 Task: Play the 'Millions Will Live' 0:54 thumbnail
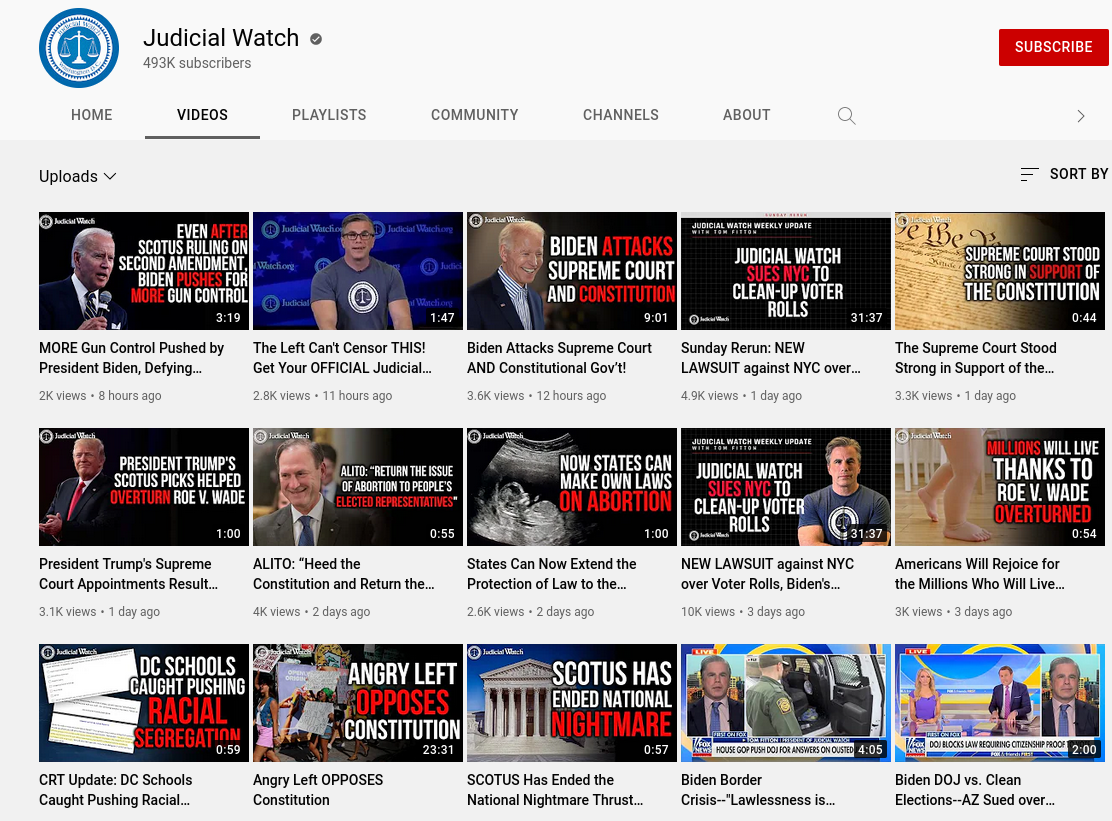tap(1000, 487)
